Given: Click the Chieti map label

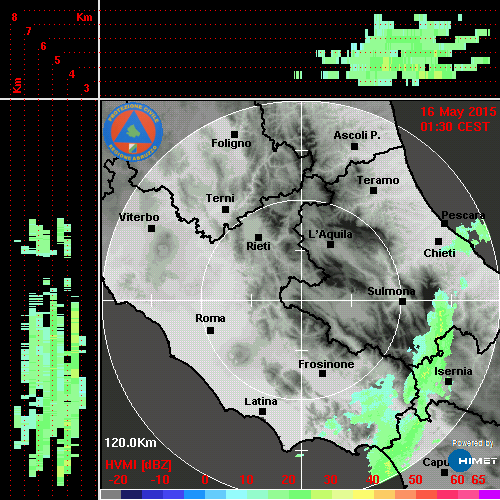Looking at the screenshot, I should pos(439,253).
